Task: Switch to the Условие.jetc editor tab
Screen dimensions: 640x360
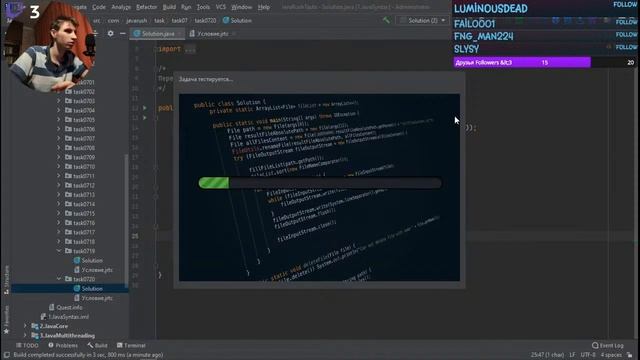Action: tap(212, 33)
